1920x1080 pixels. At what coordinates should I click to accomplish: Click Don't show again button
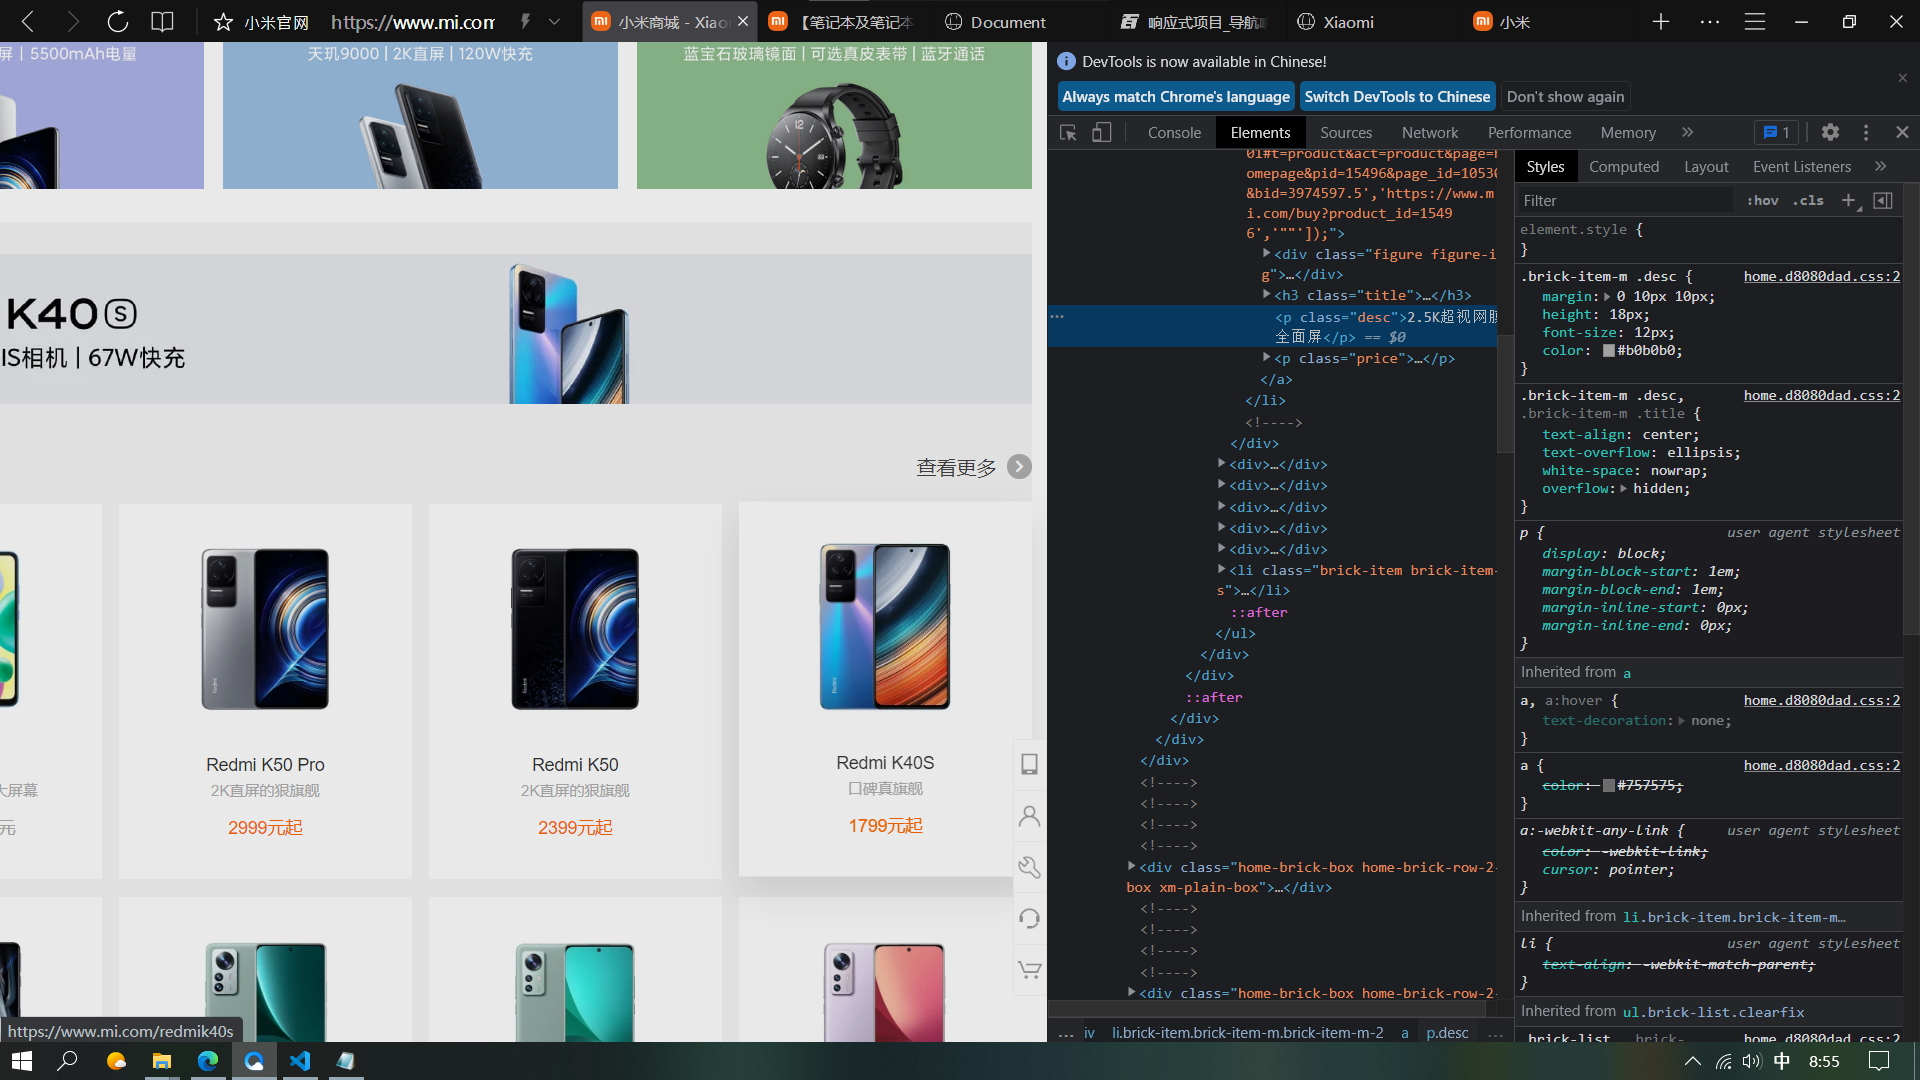point(1565,96)
